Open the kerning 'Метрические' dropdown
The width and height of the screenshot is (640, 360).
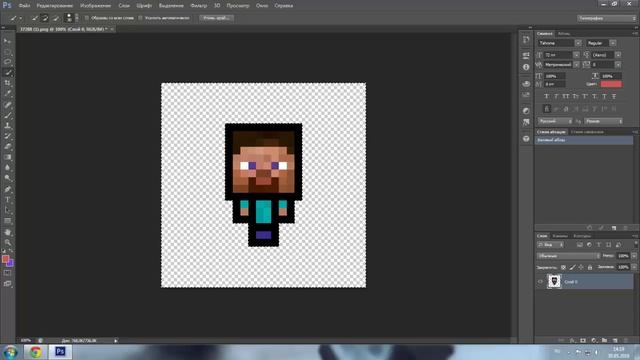576,64
